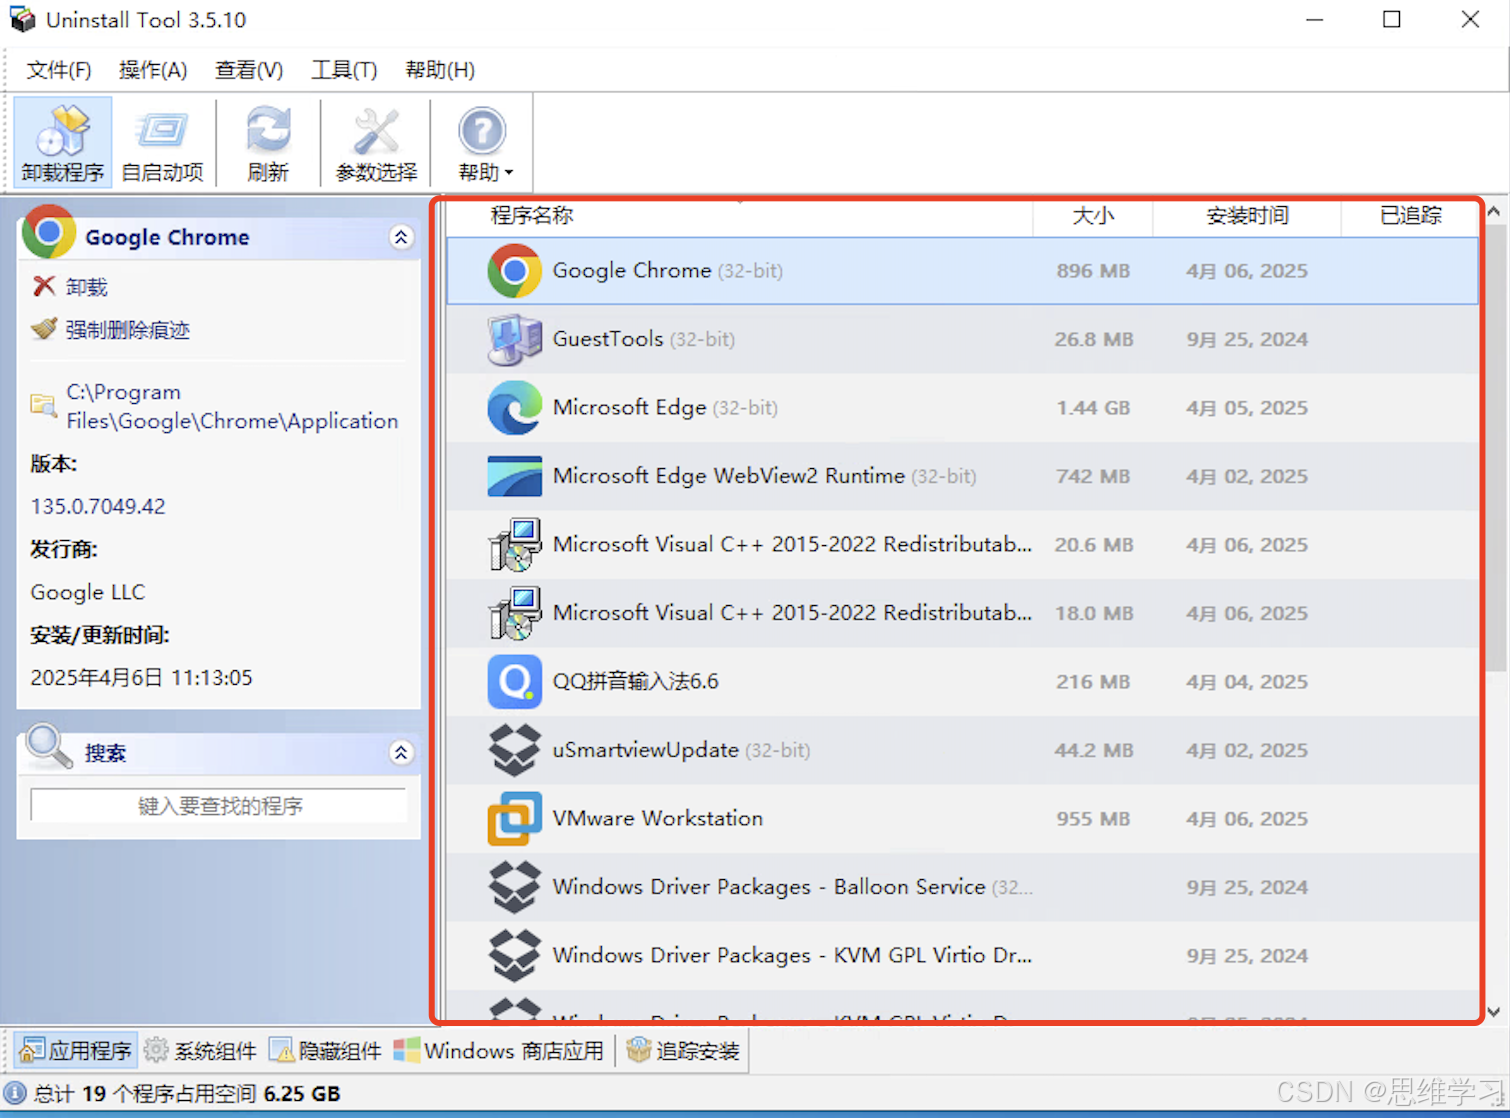Image resolution: width=1510 pixels, height=1118 pixels.
Task: Click publisher name Google LLC
Action: tap(88, 592)
